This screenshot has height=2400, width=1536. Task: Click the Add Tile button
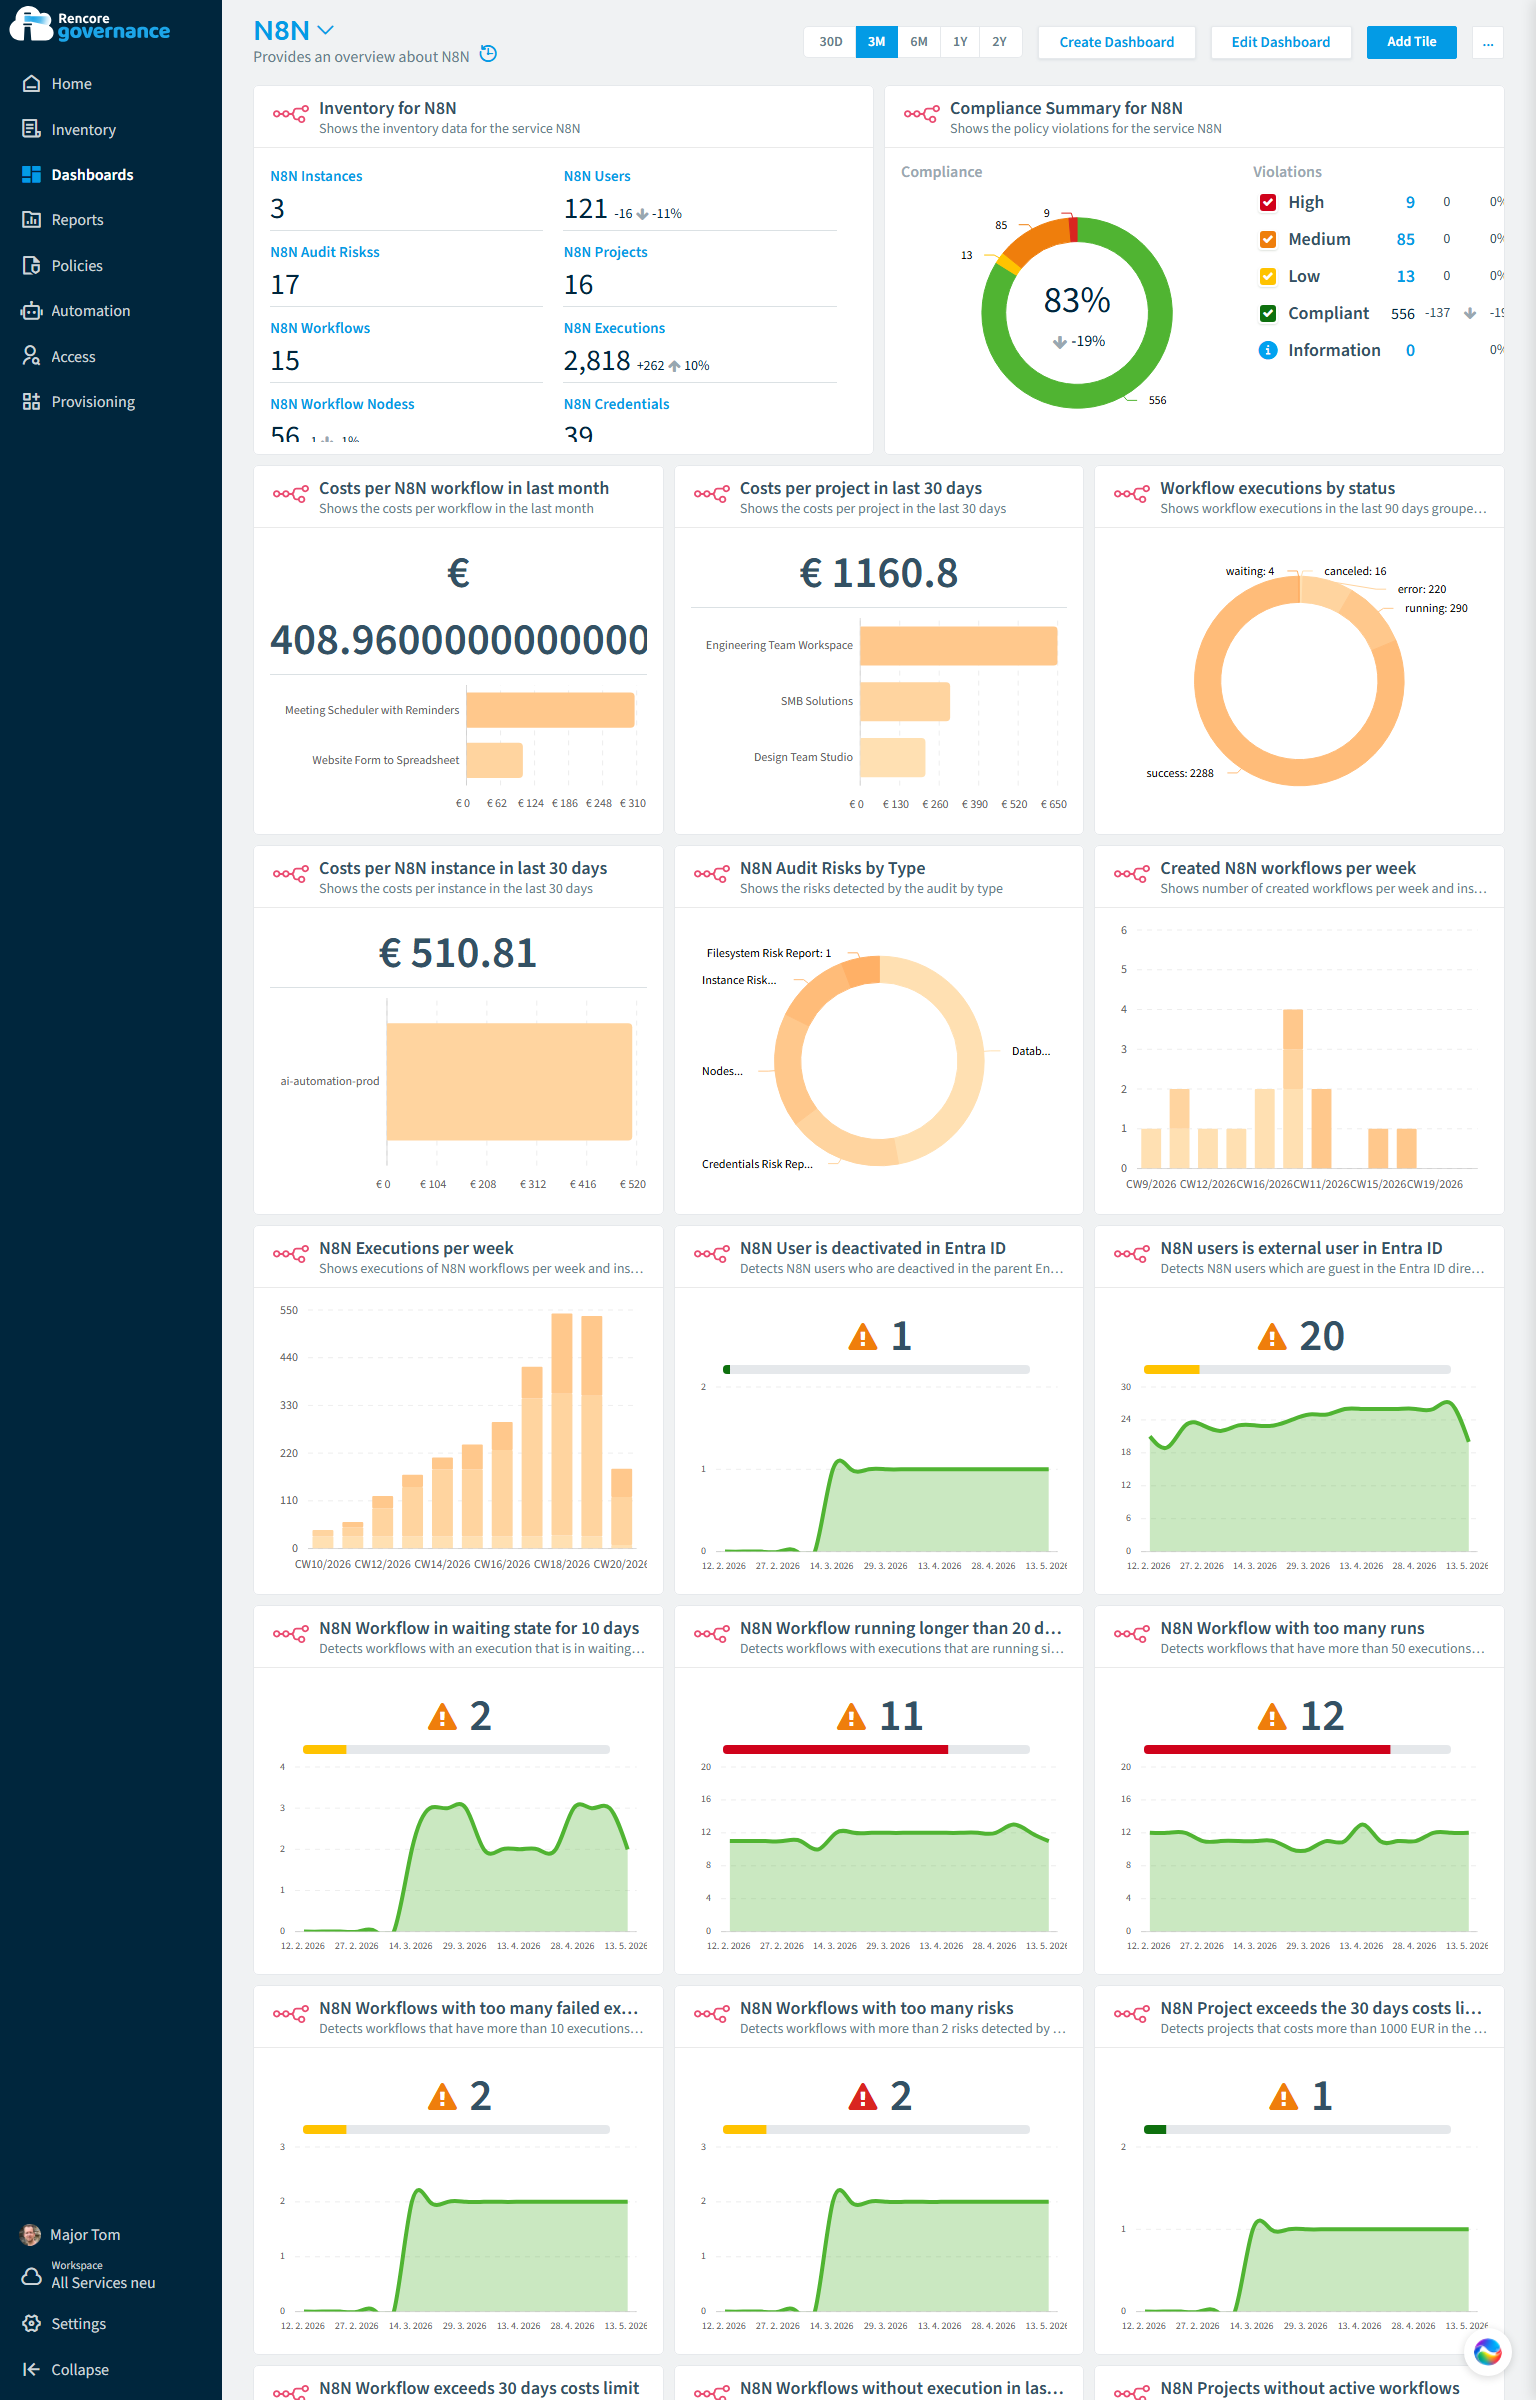tap(1411, 42)
